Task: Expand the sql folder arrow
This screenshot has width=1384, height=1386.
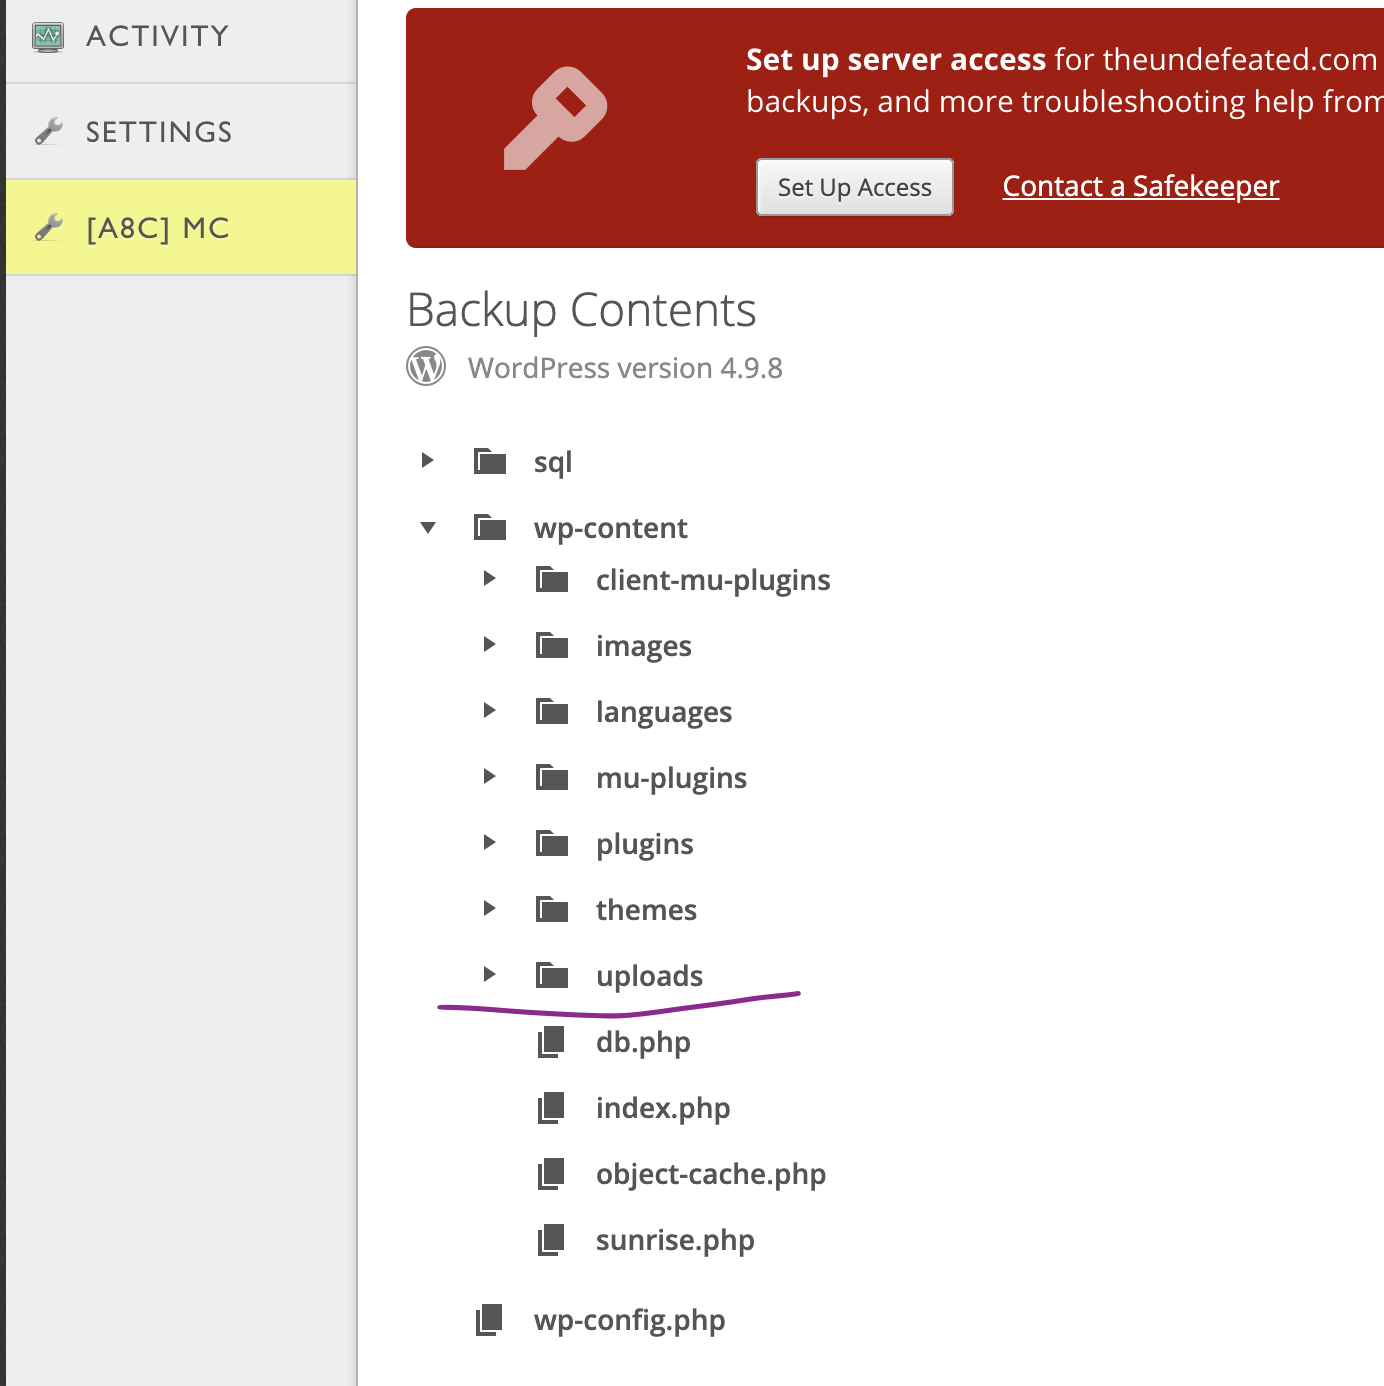Action: [427, 460]
